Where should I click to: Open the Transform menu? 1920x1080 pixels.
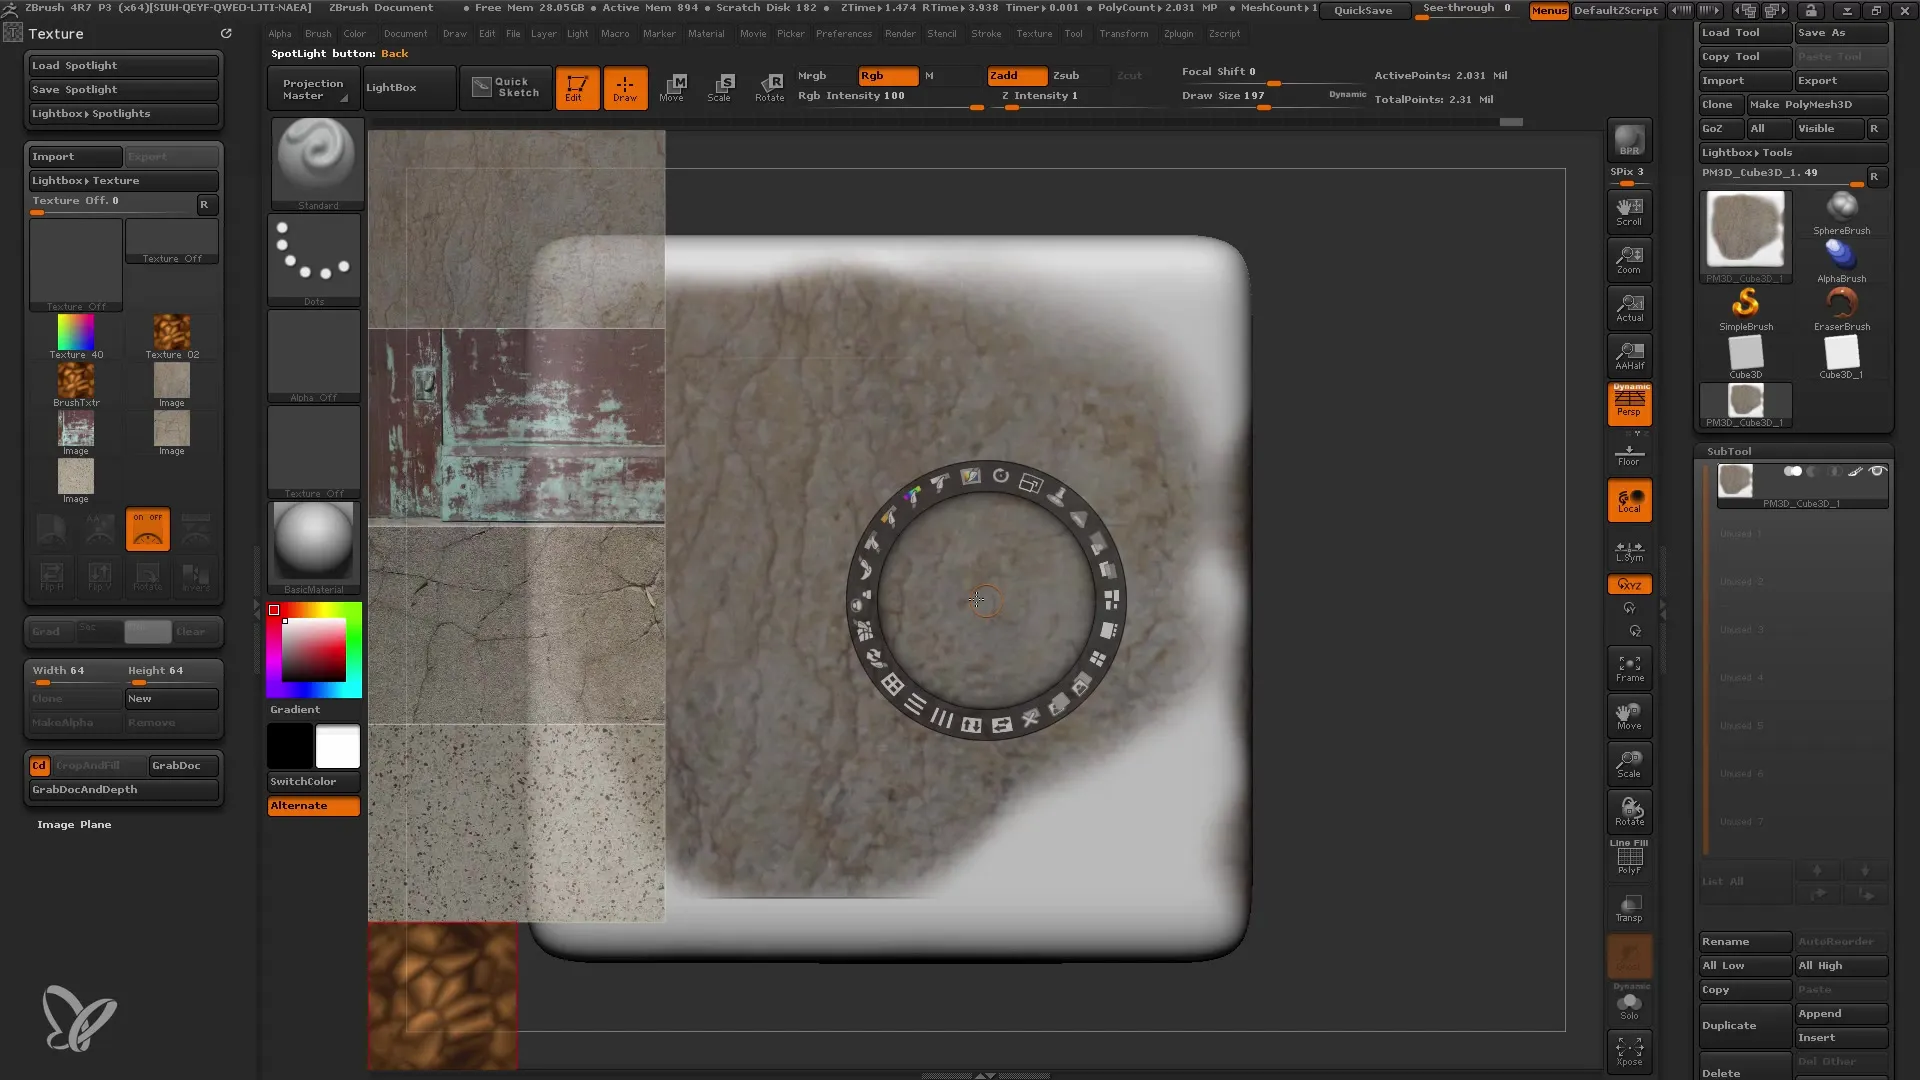pyautogui.click(x=1124, y=33)
